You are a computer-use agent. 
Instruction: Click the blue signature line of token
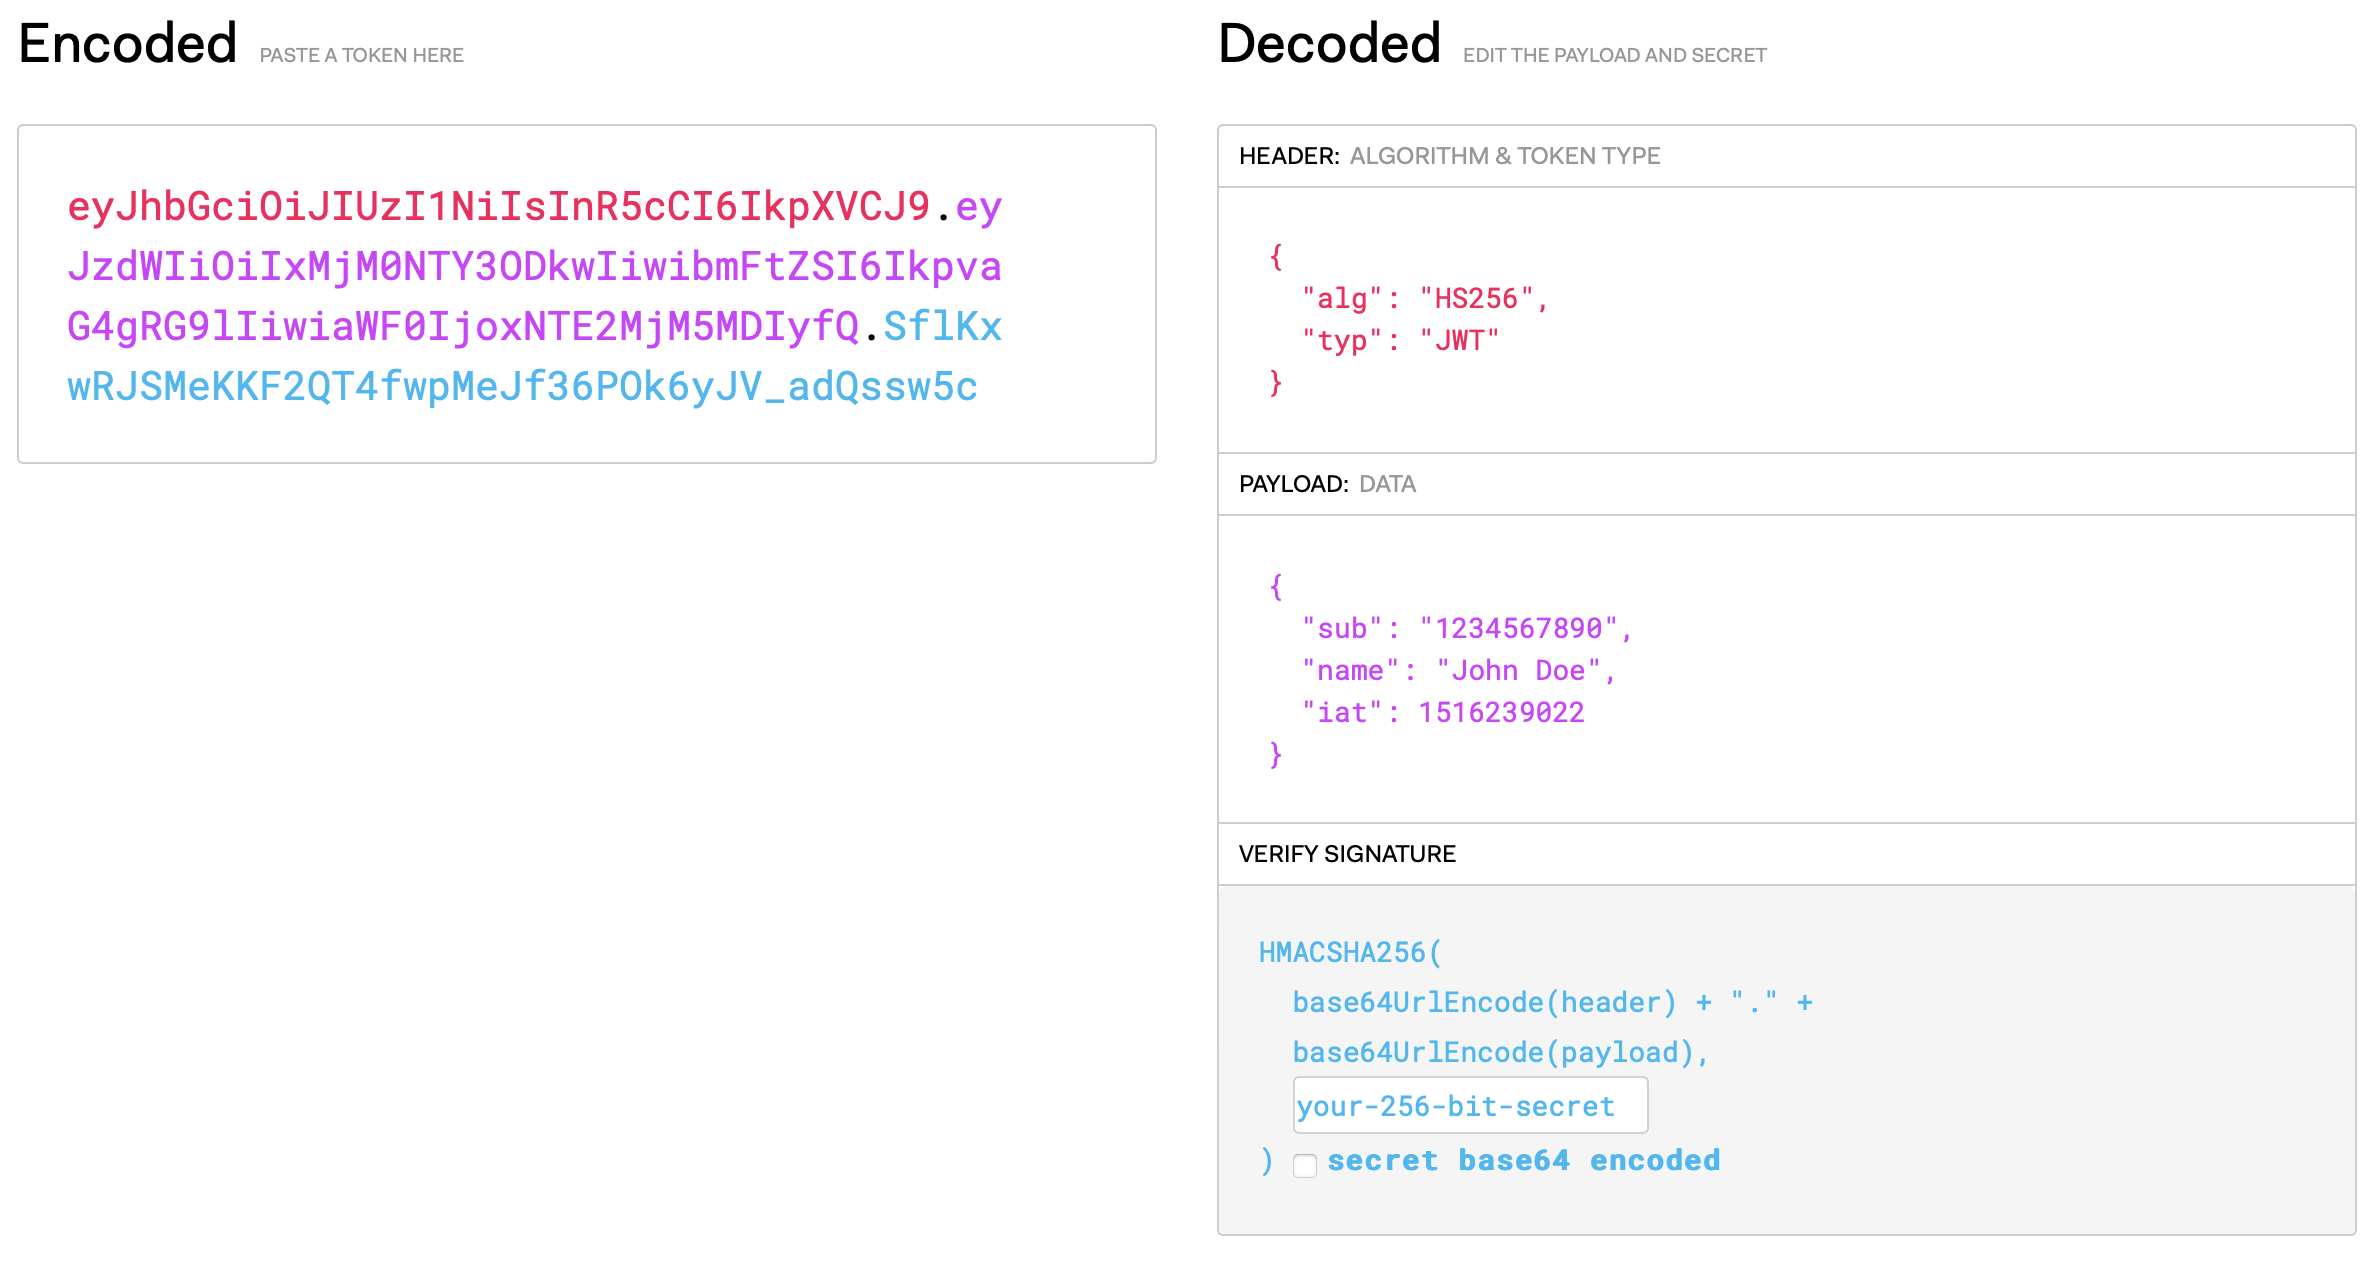pyautogui.click(x=522, y=387)
